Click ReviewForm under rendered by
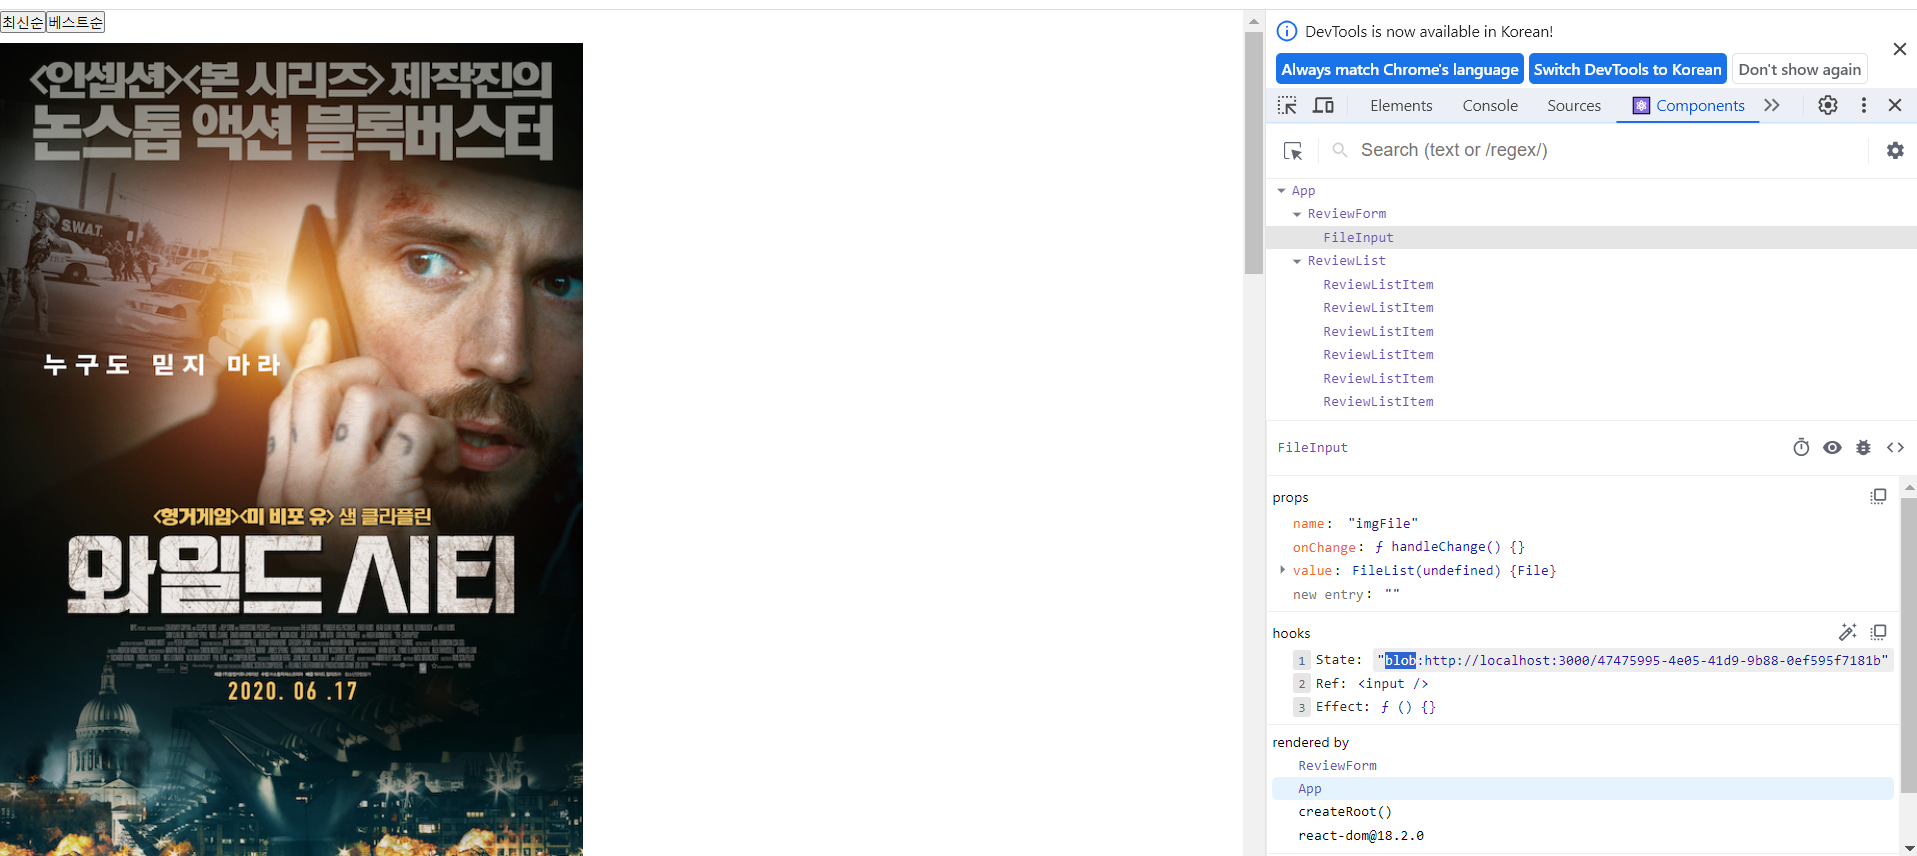The width and height of the screenshot is (1917, 856). 1337,765
